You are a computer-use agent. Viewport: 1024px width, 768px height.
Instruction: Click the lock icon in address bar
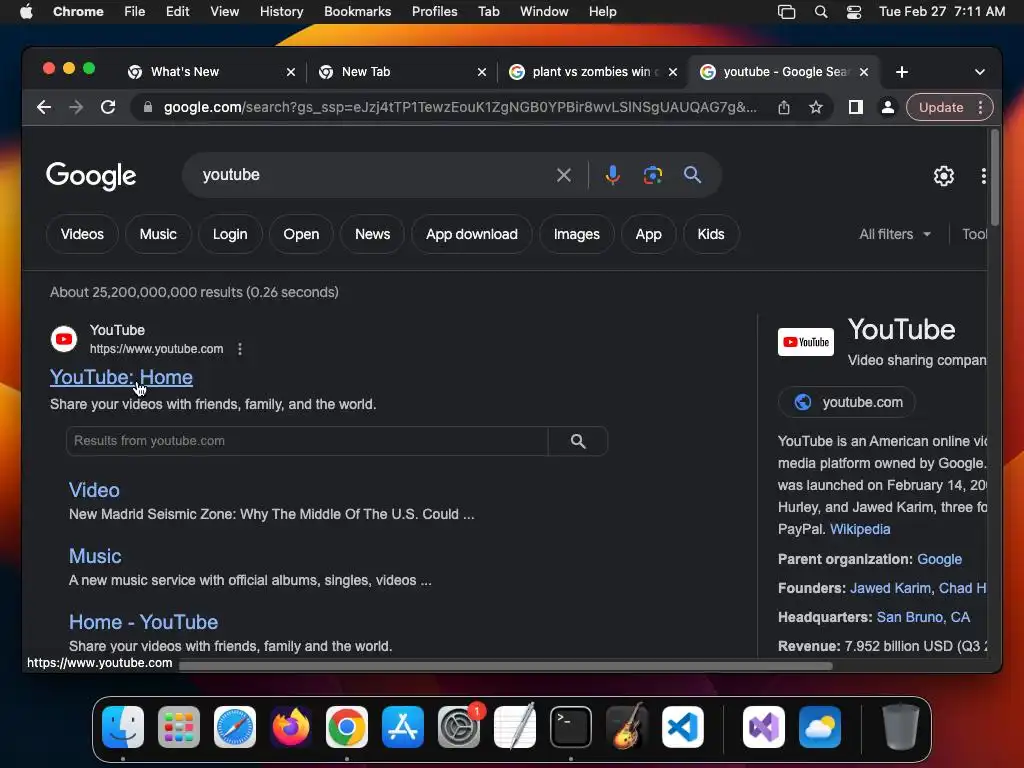148,107
